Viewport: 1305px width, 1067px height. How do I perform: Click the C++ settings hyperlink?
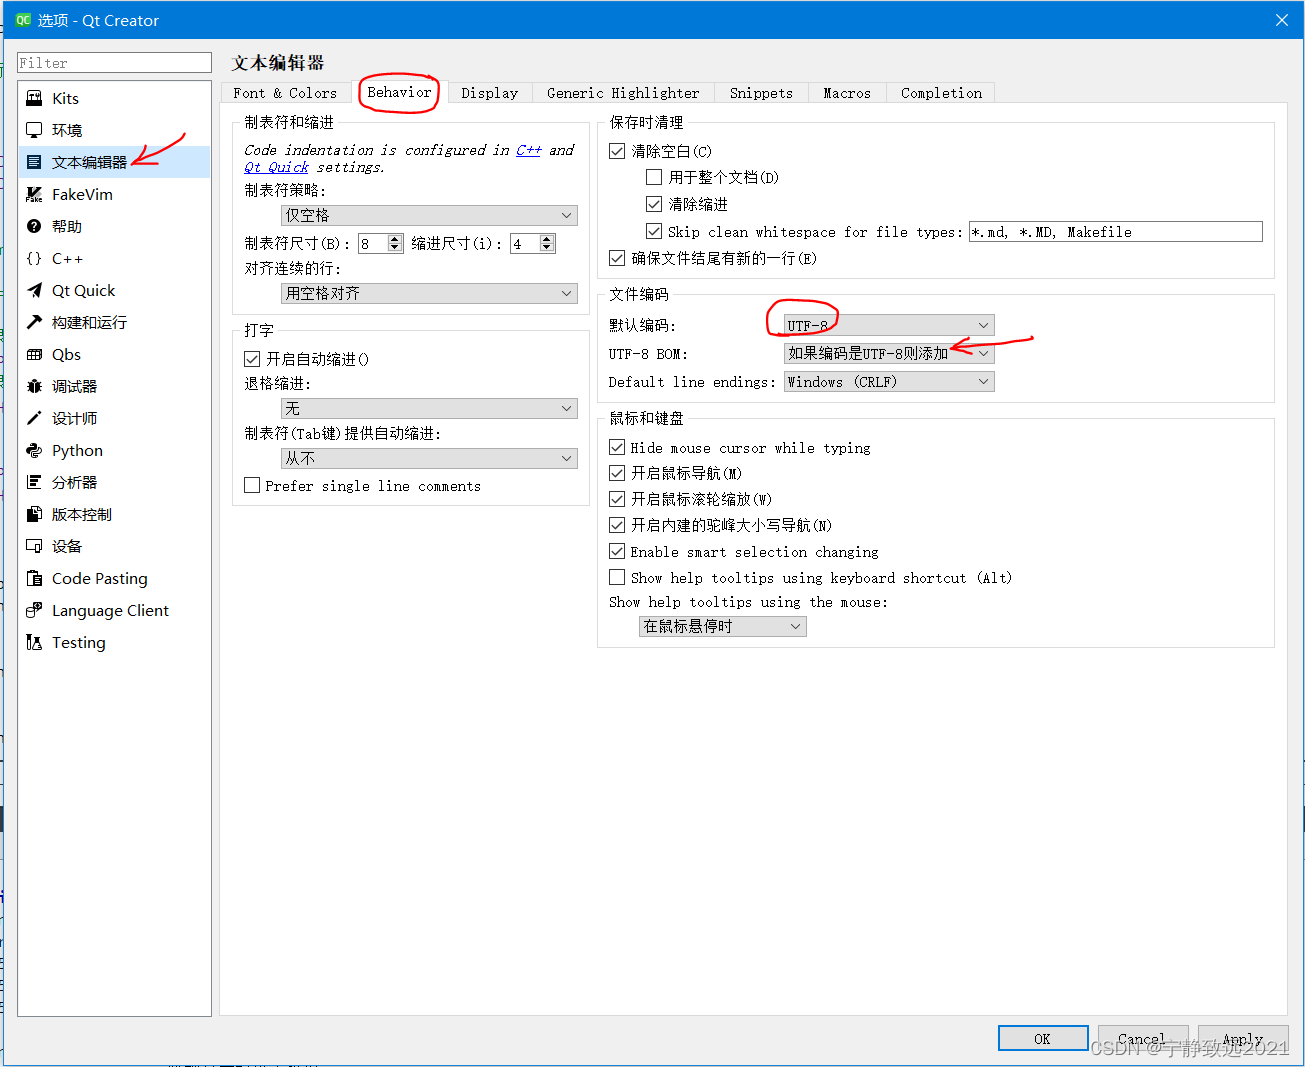click(529, 150)
